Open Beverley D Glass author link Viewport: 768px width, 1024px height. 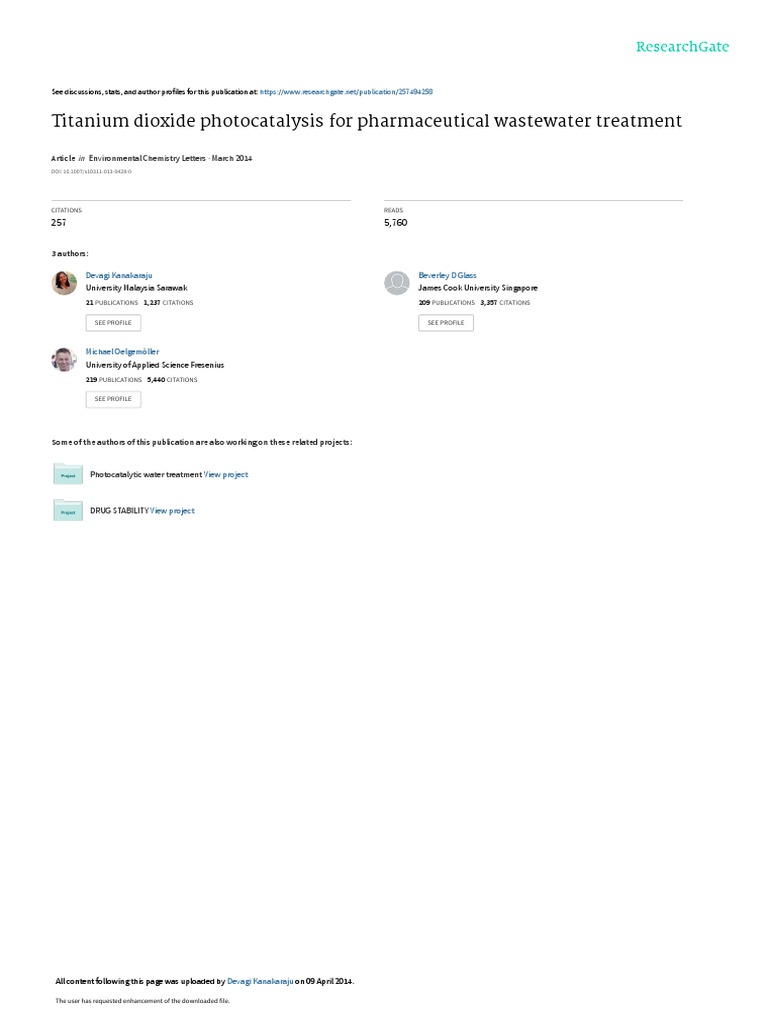click(x=447, y=276)
